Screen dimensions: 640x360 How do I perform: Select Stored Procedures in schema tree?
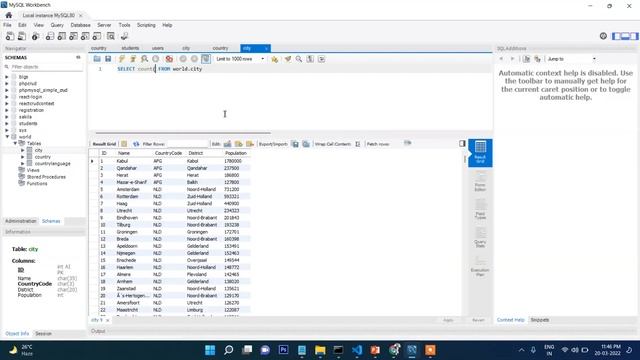point(46,177)
